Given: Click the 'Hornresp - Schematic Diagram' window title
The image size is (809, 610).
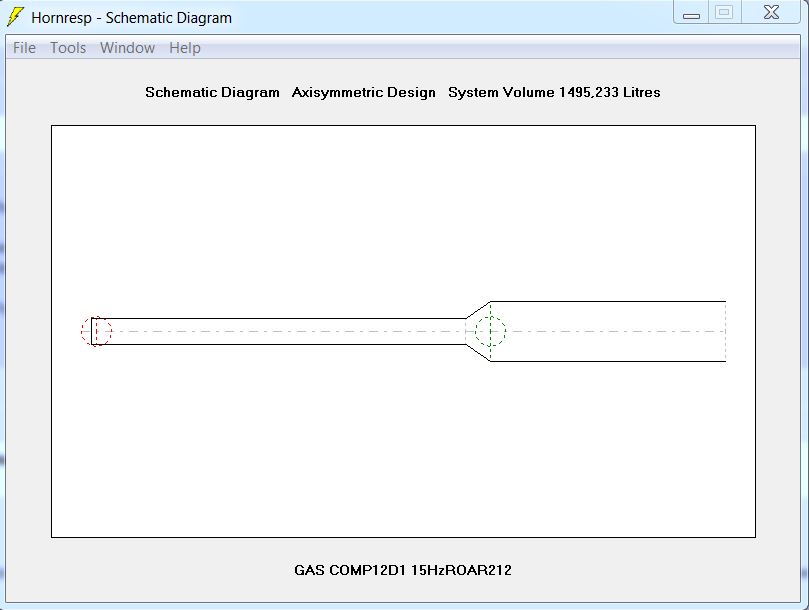Looking at the screenshot, I should pos(132,18).
